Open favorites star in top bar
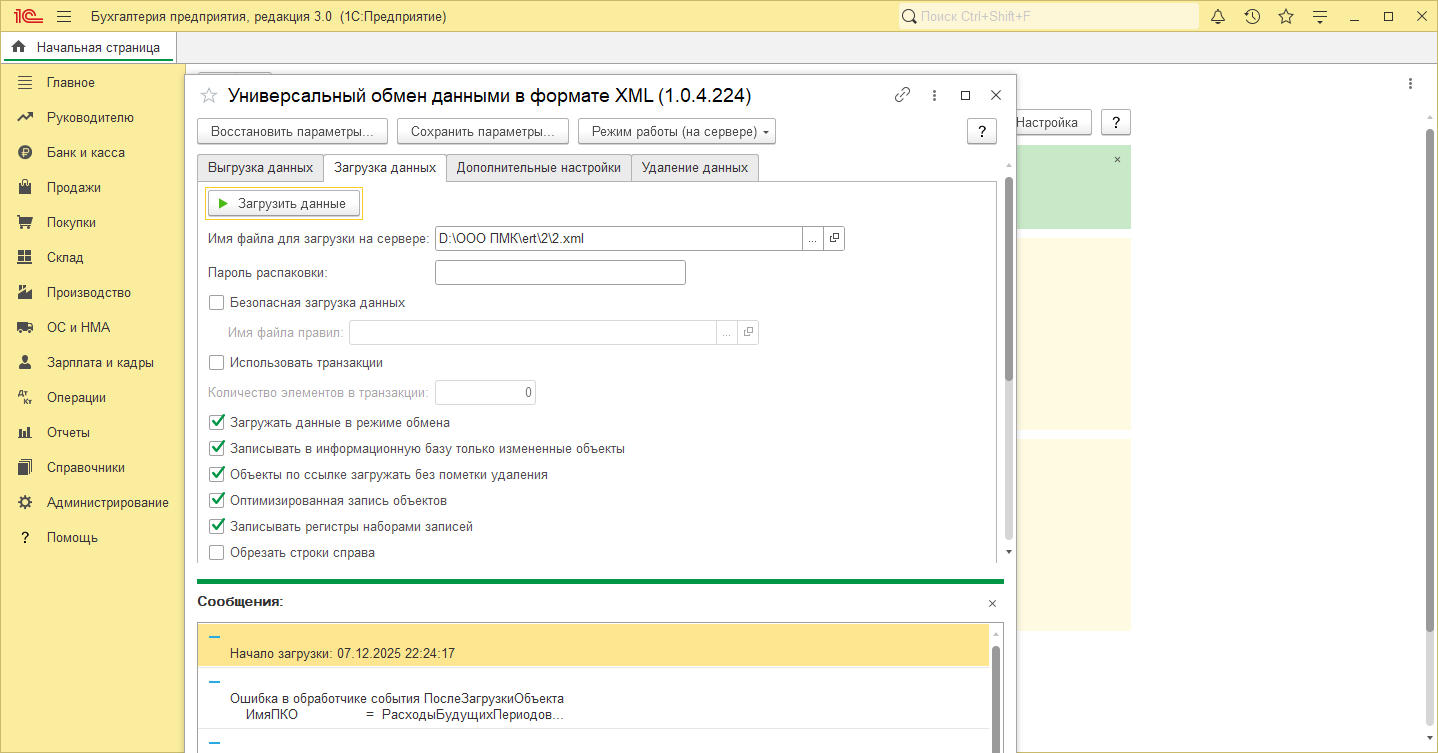 1286,17
